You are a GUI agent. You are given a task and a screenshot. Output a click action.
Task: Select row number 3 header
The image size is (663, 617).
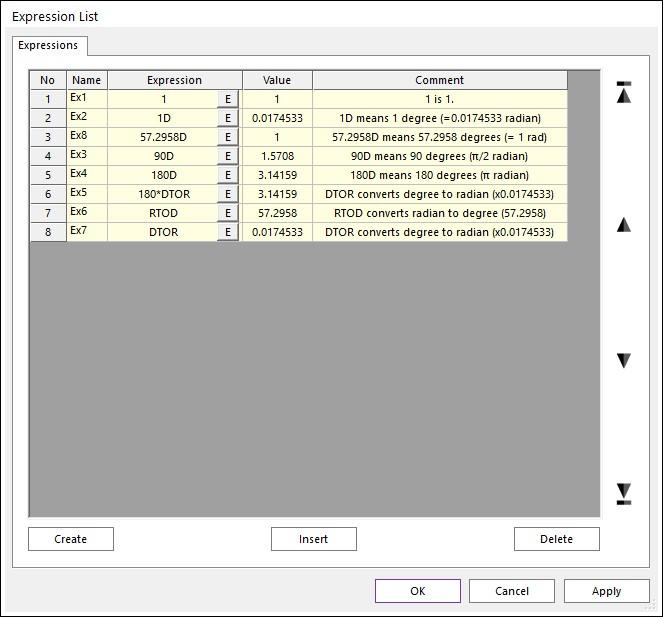(48, 137)
